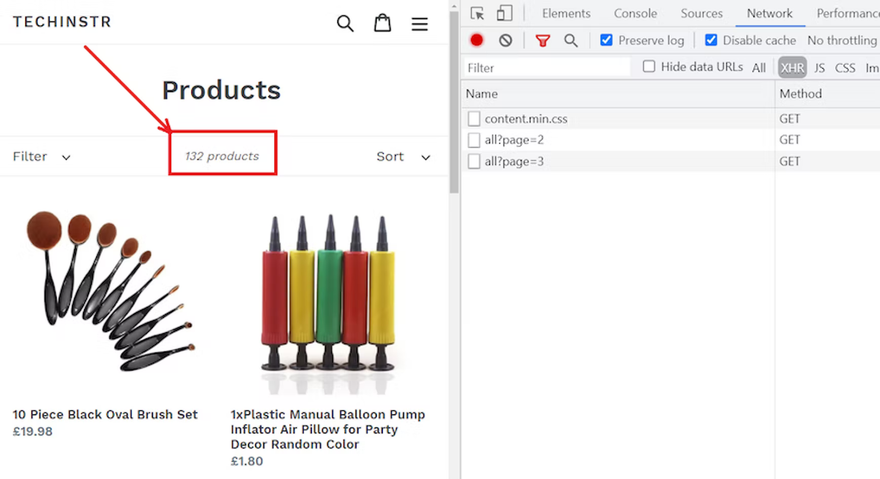Open the No throttling dropdown
The width and height of the screenshot is (880, 479).
click(842, 40)
